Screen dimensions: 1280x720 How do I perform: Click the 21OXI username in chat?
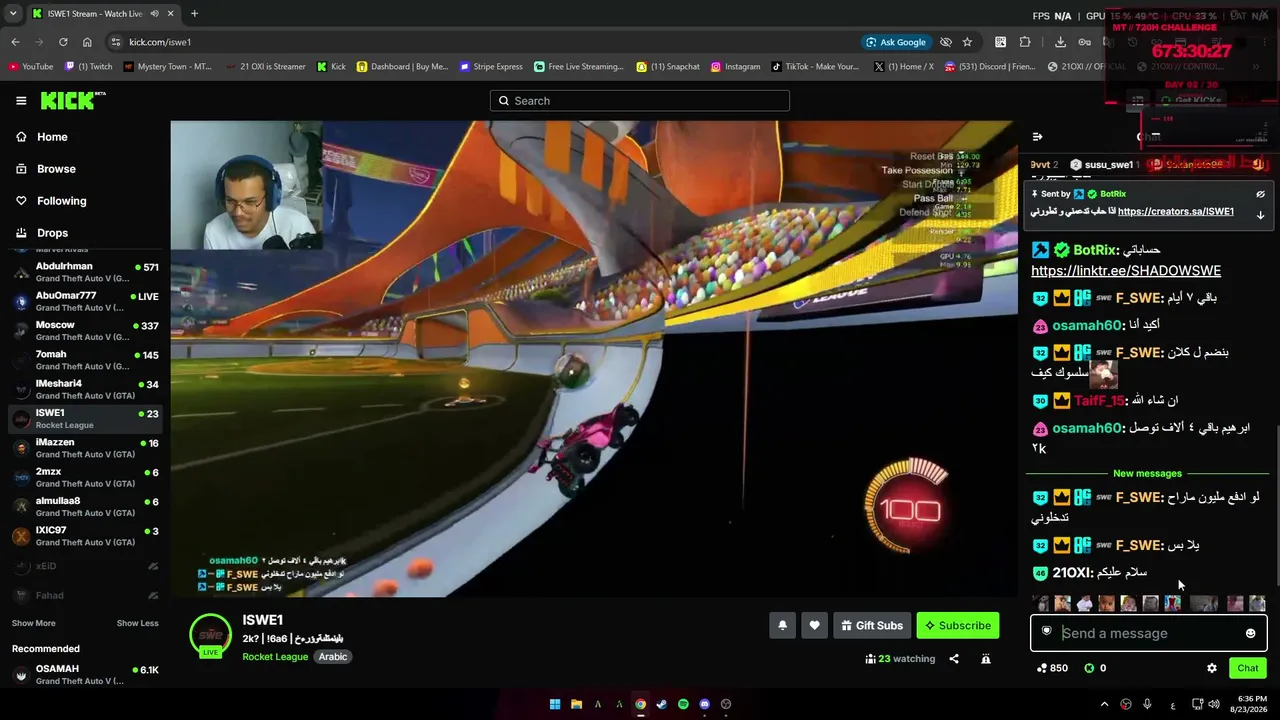1071,573
